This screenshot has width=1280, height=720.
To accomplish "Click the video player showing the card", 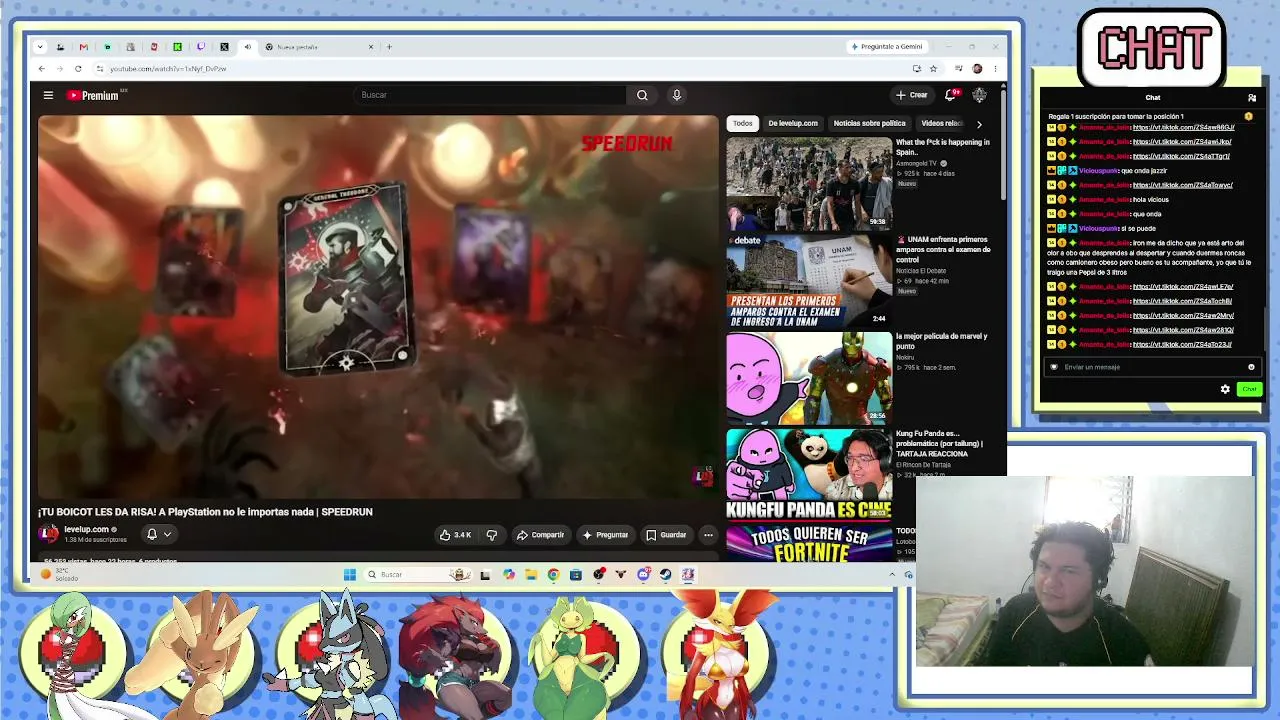I will coord(378,307).
